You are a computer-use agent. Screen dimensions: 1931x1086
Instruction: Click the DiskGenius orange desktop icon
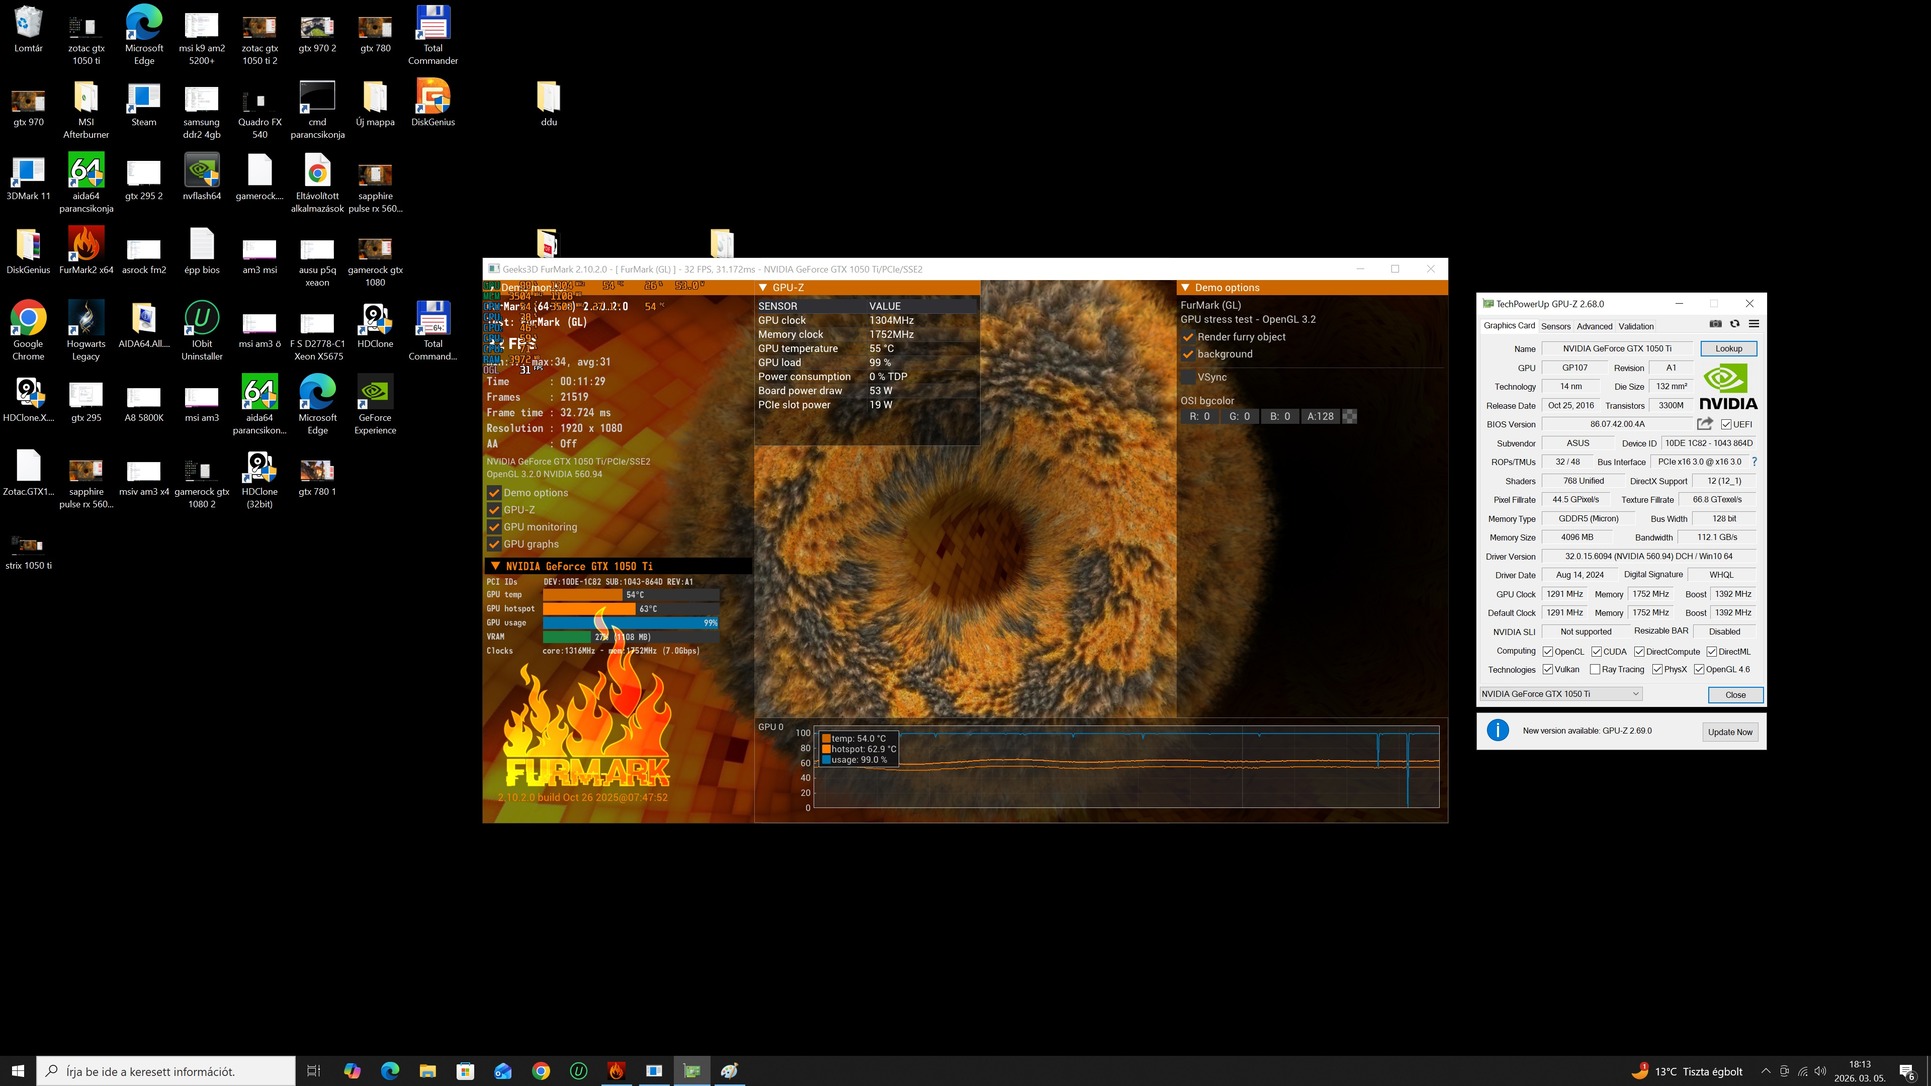[x=432, y=97]
